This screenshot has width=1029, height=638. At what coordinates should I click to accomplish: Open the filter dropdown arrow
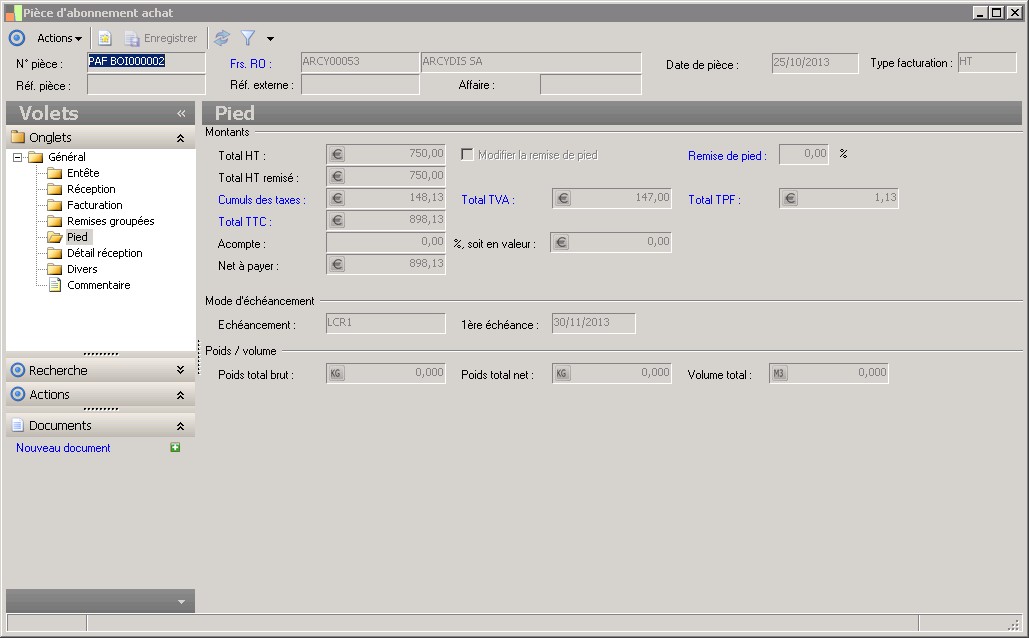[x=270, y=39]
